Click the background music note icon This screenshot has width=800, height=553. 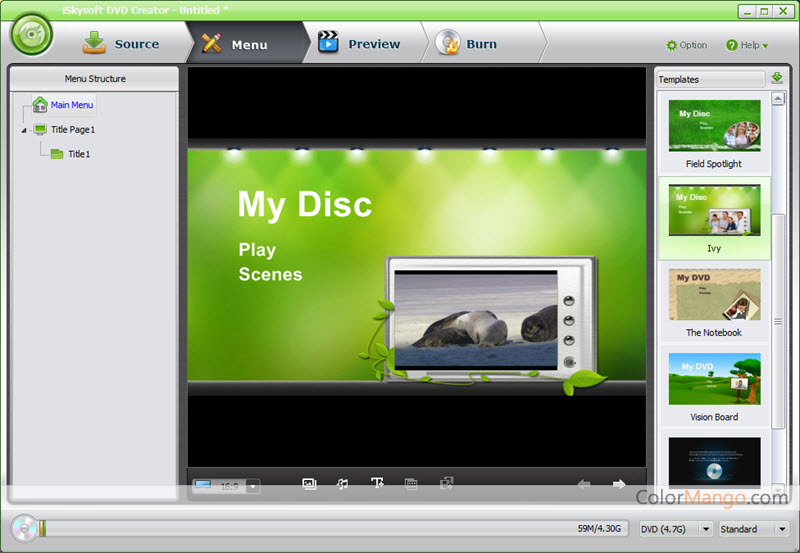(x=343, y=484)
